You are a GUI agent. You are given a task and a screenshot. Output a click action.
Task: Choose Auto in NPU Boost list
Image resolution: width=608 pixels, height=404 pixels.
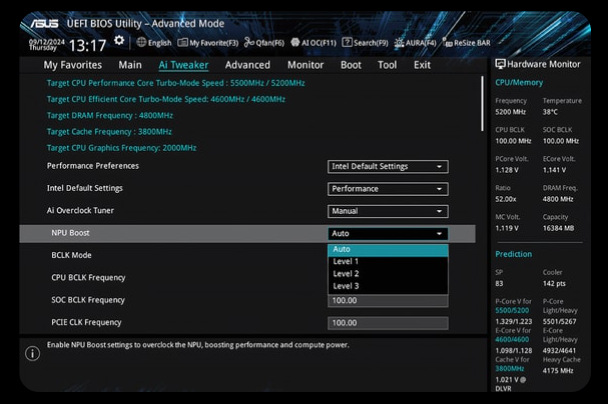(388, 249)
